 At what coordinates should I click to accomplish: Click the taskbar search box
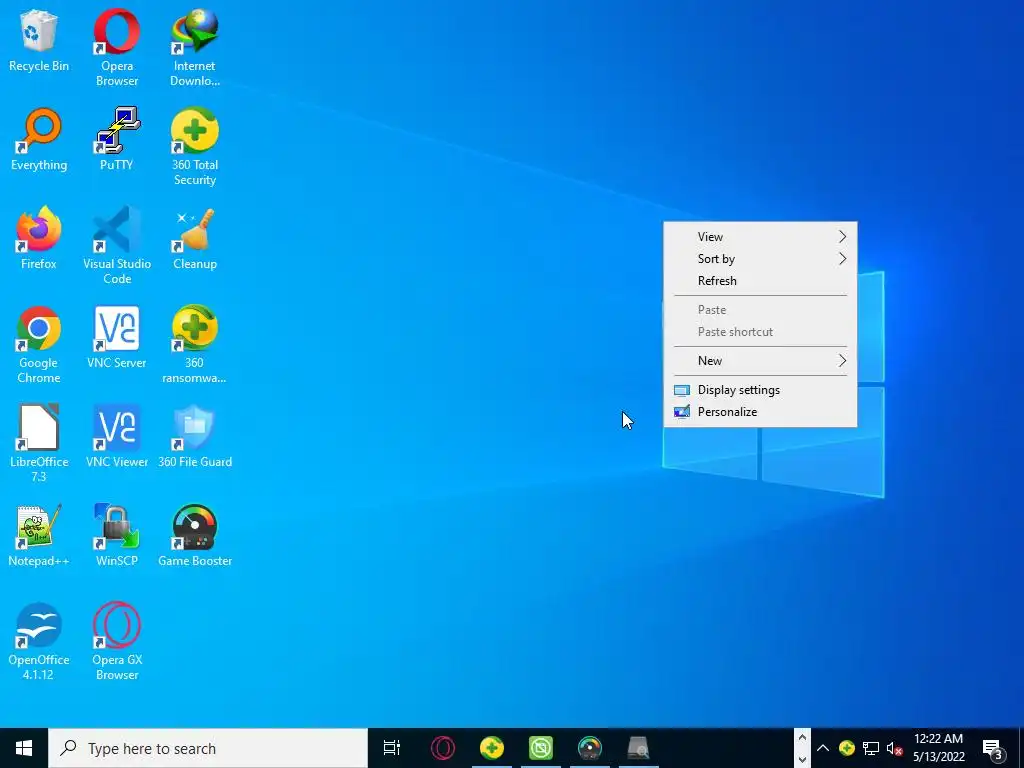point(208,748)
